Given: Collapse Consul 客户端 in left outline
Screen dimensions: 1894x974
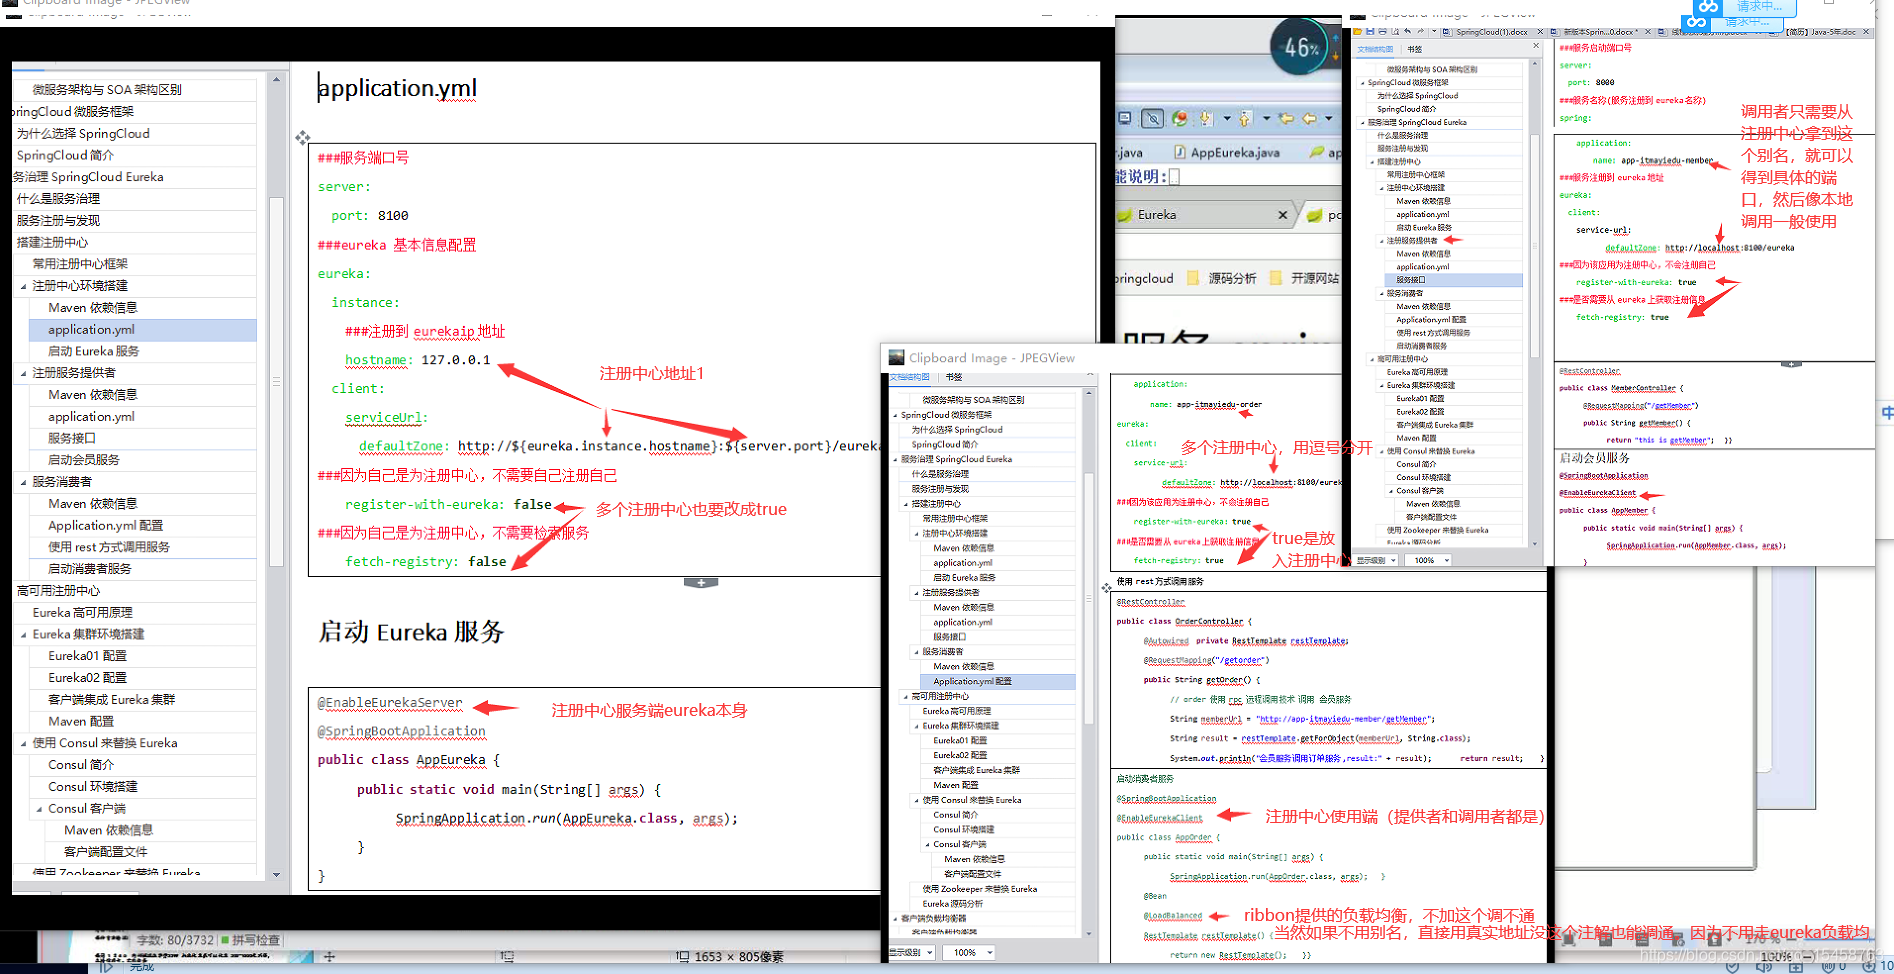Looking at the screenshot, I should [x=40, y=808].
